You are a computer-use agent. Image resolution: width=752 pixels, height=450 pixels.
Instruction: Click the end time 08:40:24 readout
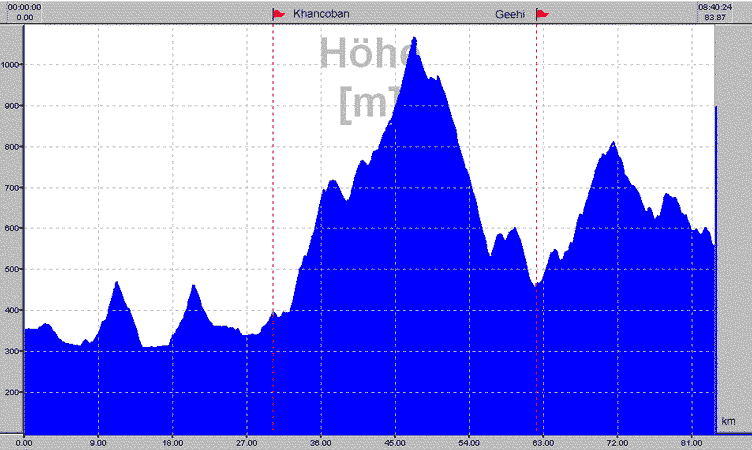tap(712, 6)
